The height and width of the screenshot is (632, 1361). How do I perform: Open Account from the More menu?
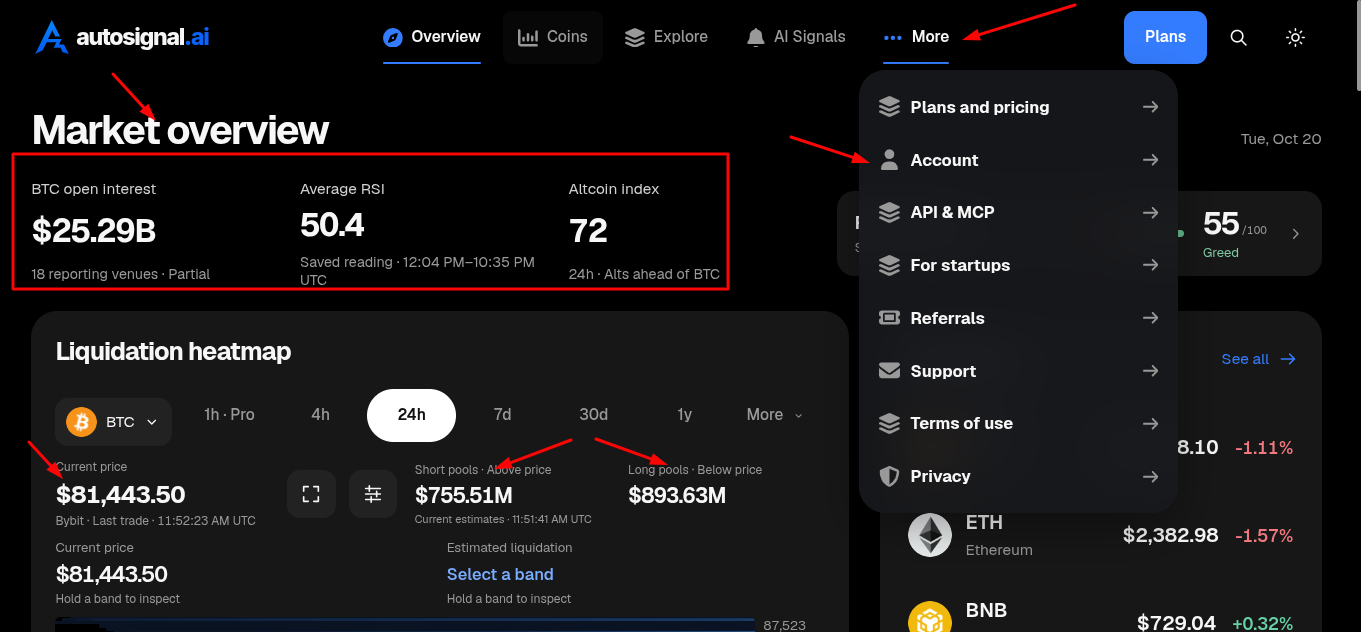[x=1018, y=160]
